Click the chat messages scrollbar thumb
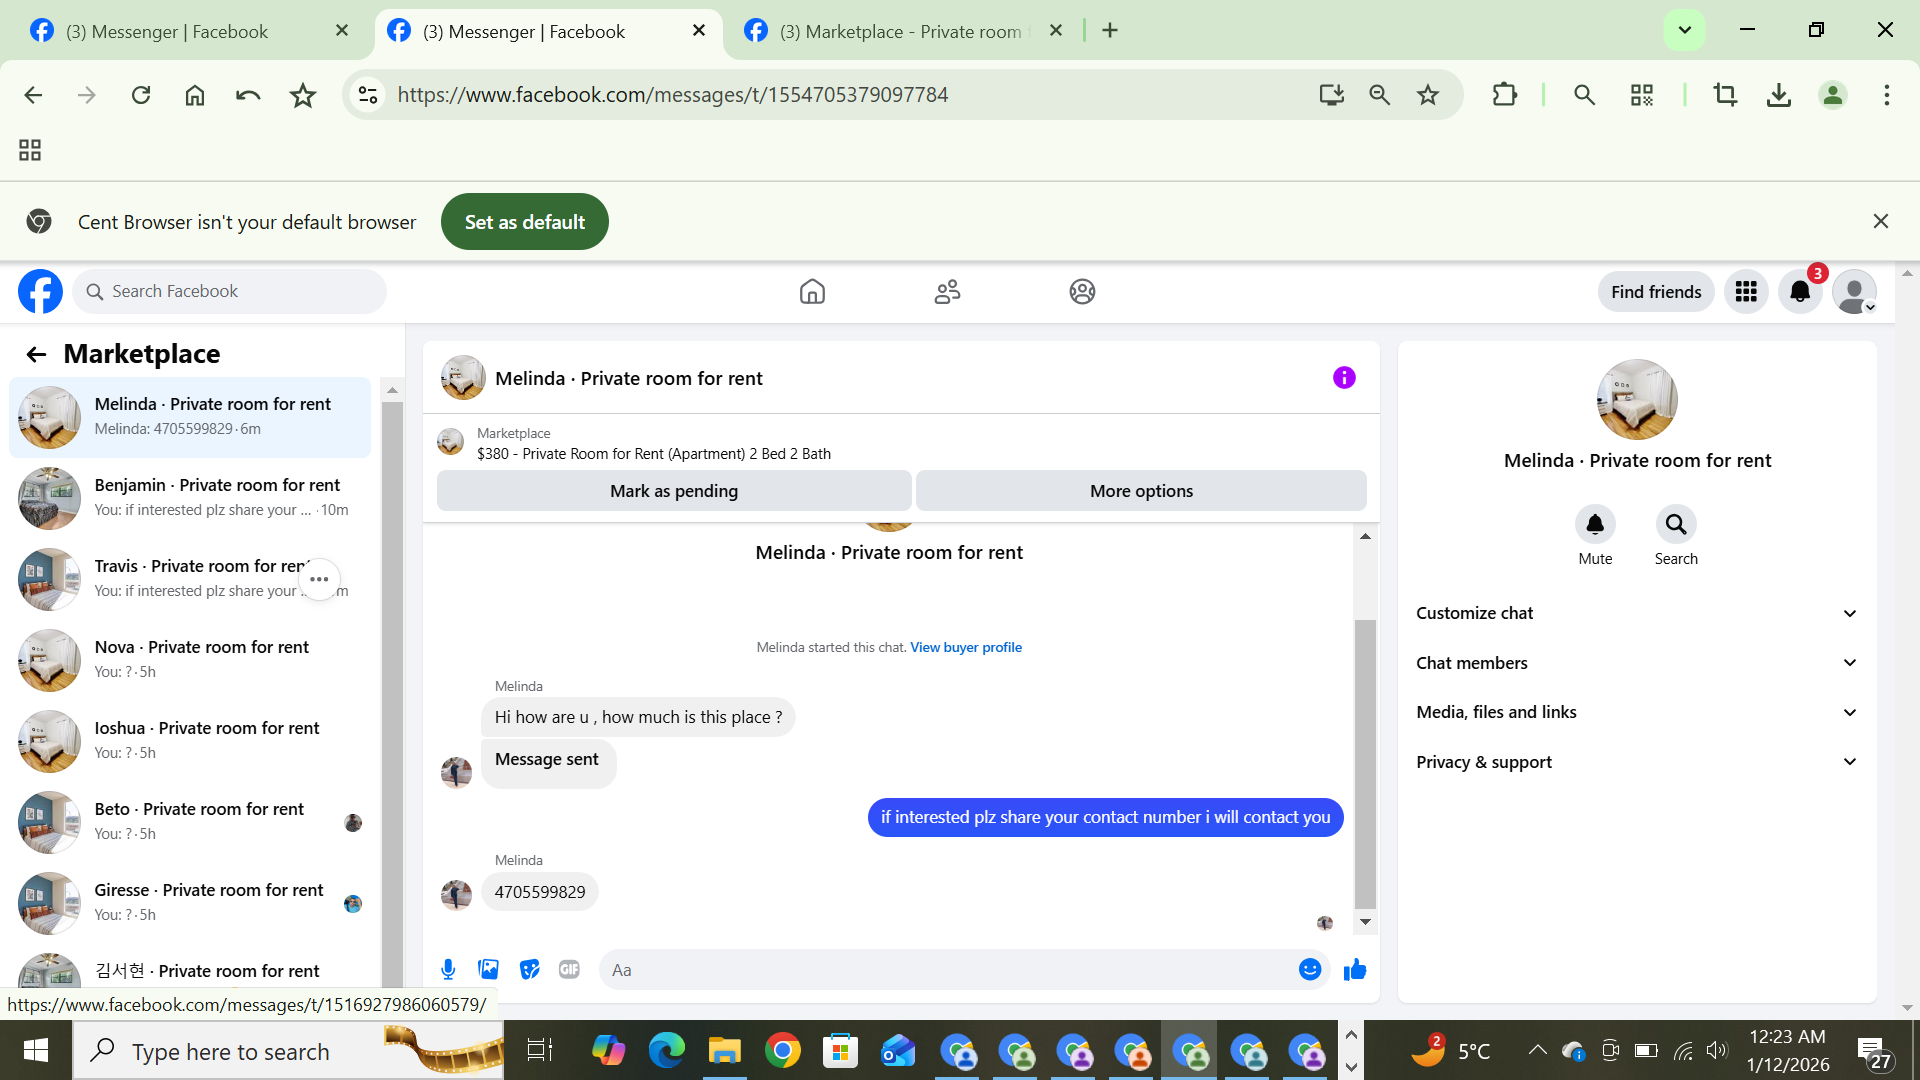The width and height of the screenshot is (1920, 1080). point(1365,764)
